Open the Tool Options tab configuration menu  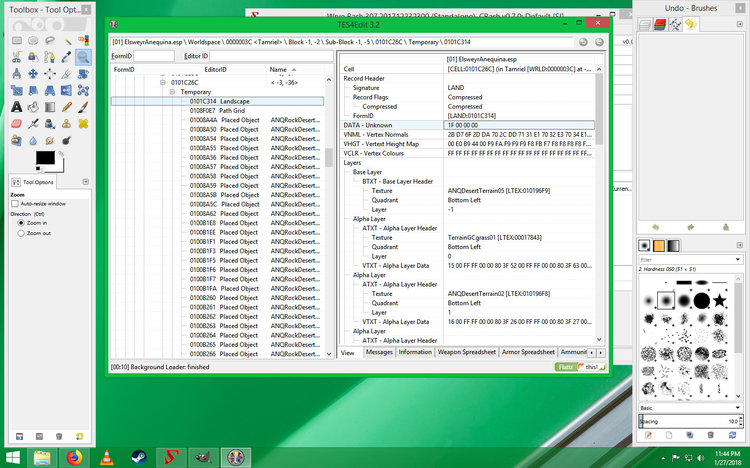86,182
